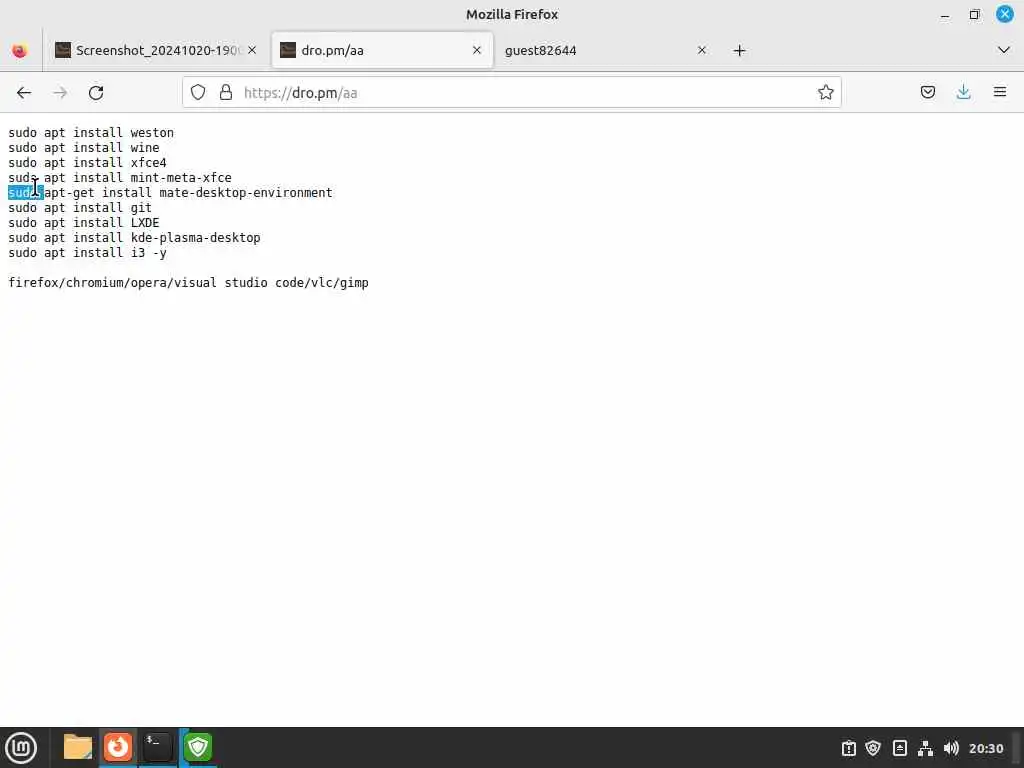Switch to the Screenshot_20241020 tab
This screenshot has height=768, width=1024.
coord(157,50)
